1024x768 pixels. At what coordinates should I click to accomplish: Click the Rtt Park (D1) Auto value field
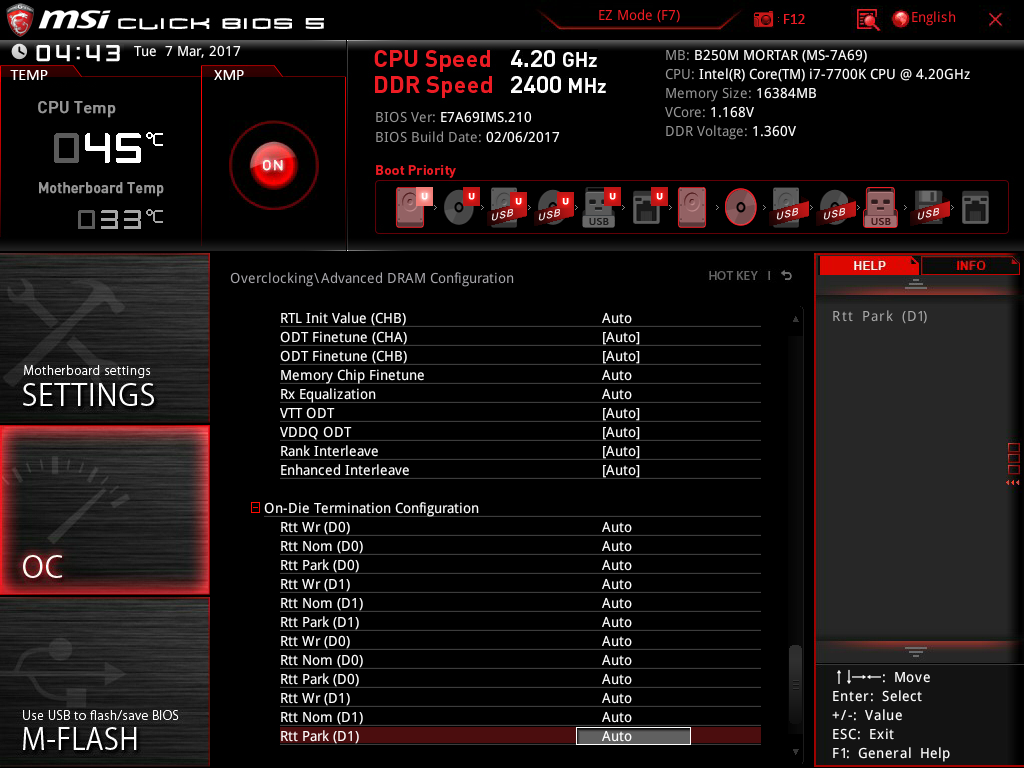coord(633,736)
